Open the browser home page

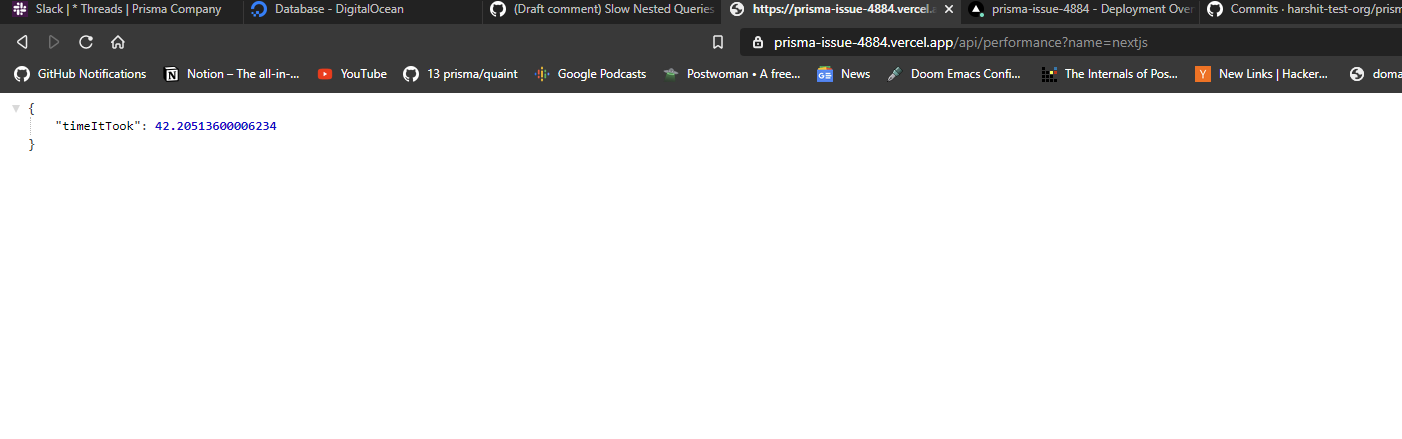(118, 42)
